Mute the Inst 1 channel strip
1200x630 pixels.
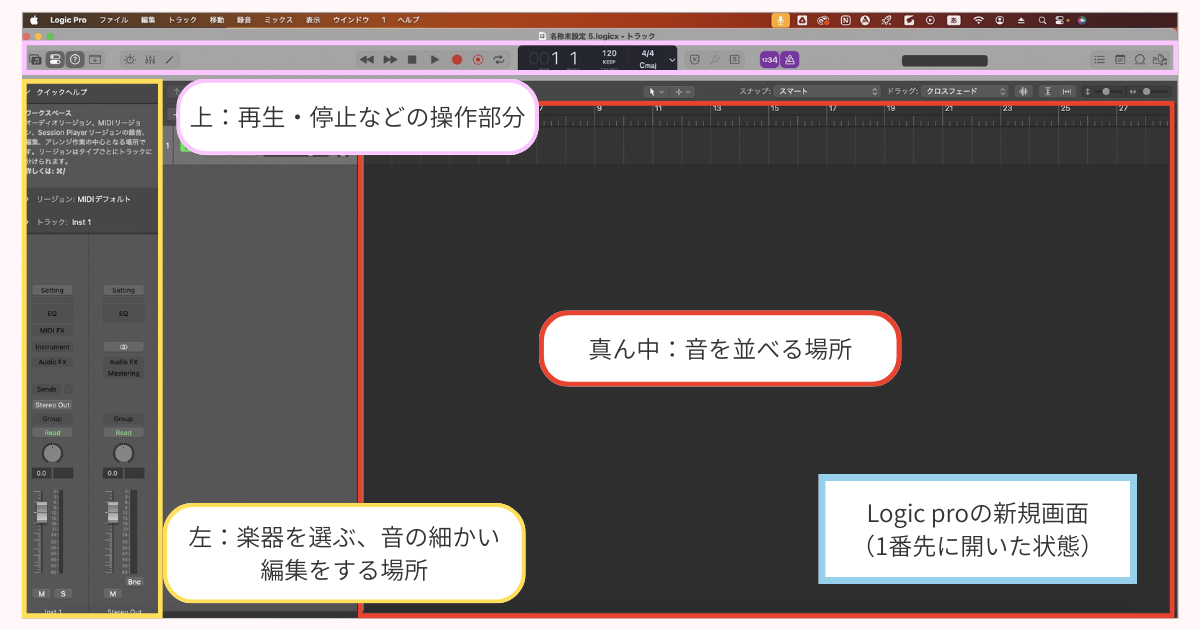point(42,593)
